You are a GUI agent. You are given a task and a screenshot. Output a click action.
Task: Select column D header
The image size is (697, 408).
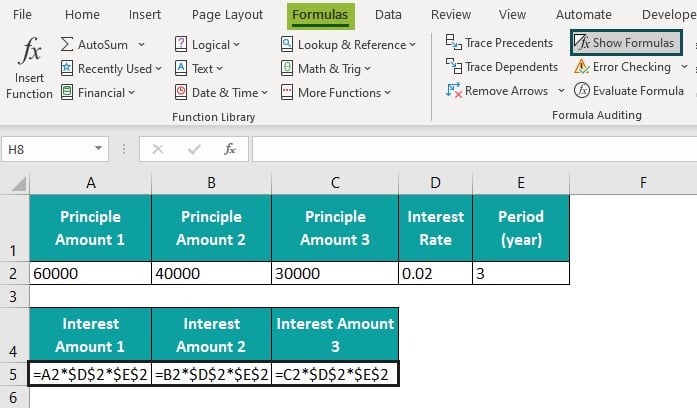click(x=436, y=183)
